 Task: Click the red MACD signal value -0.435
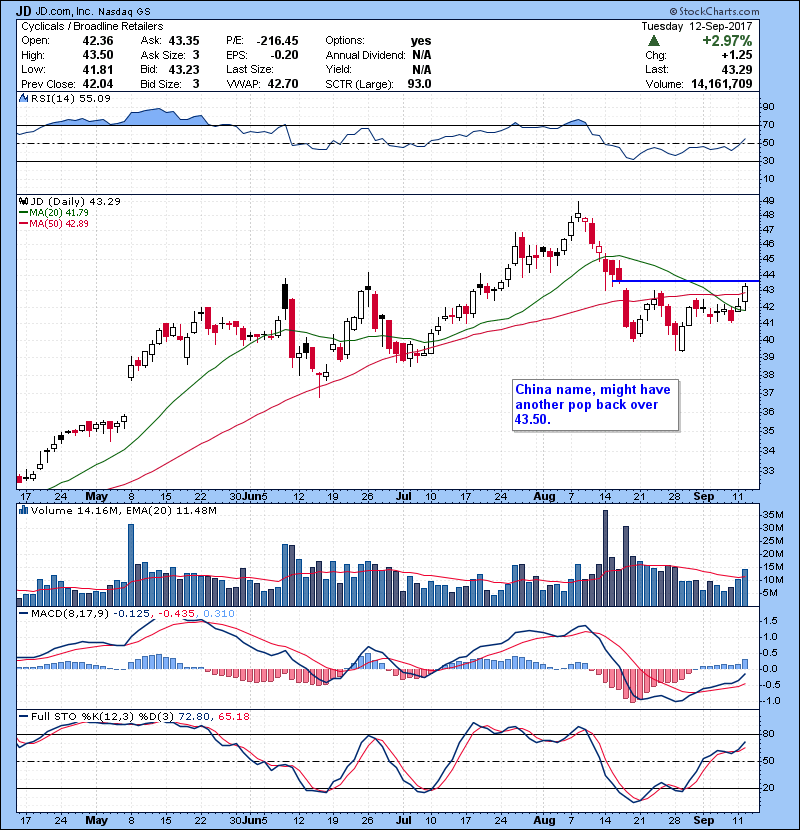point(177,614)
